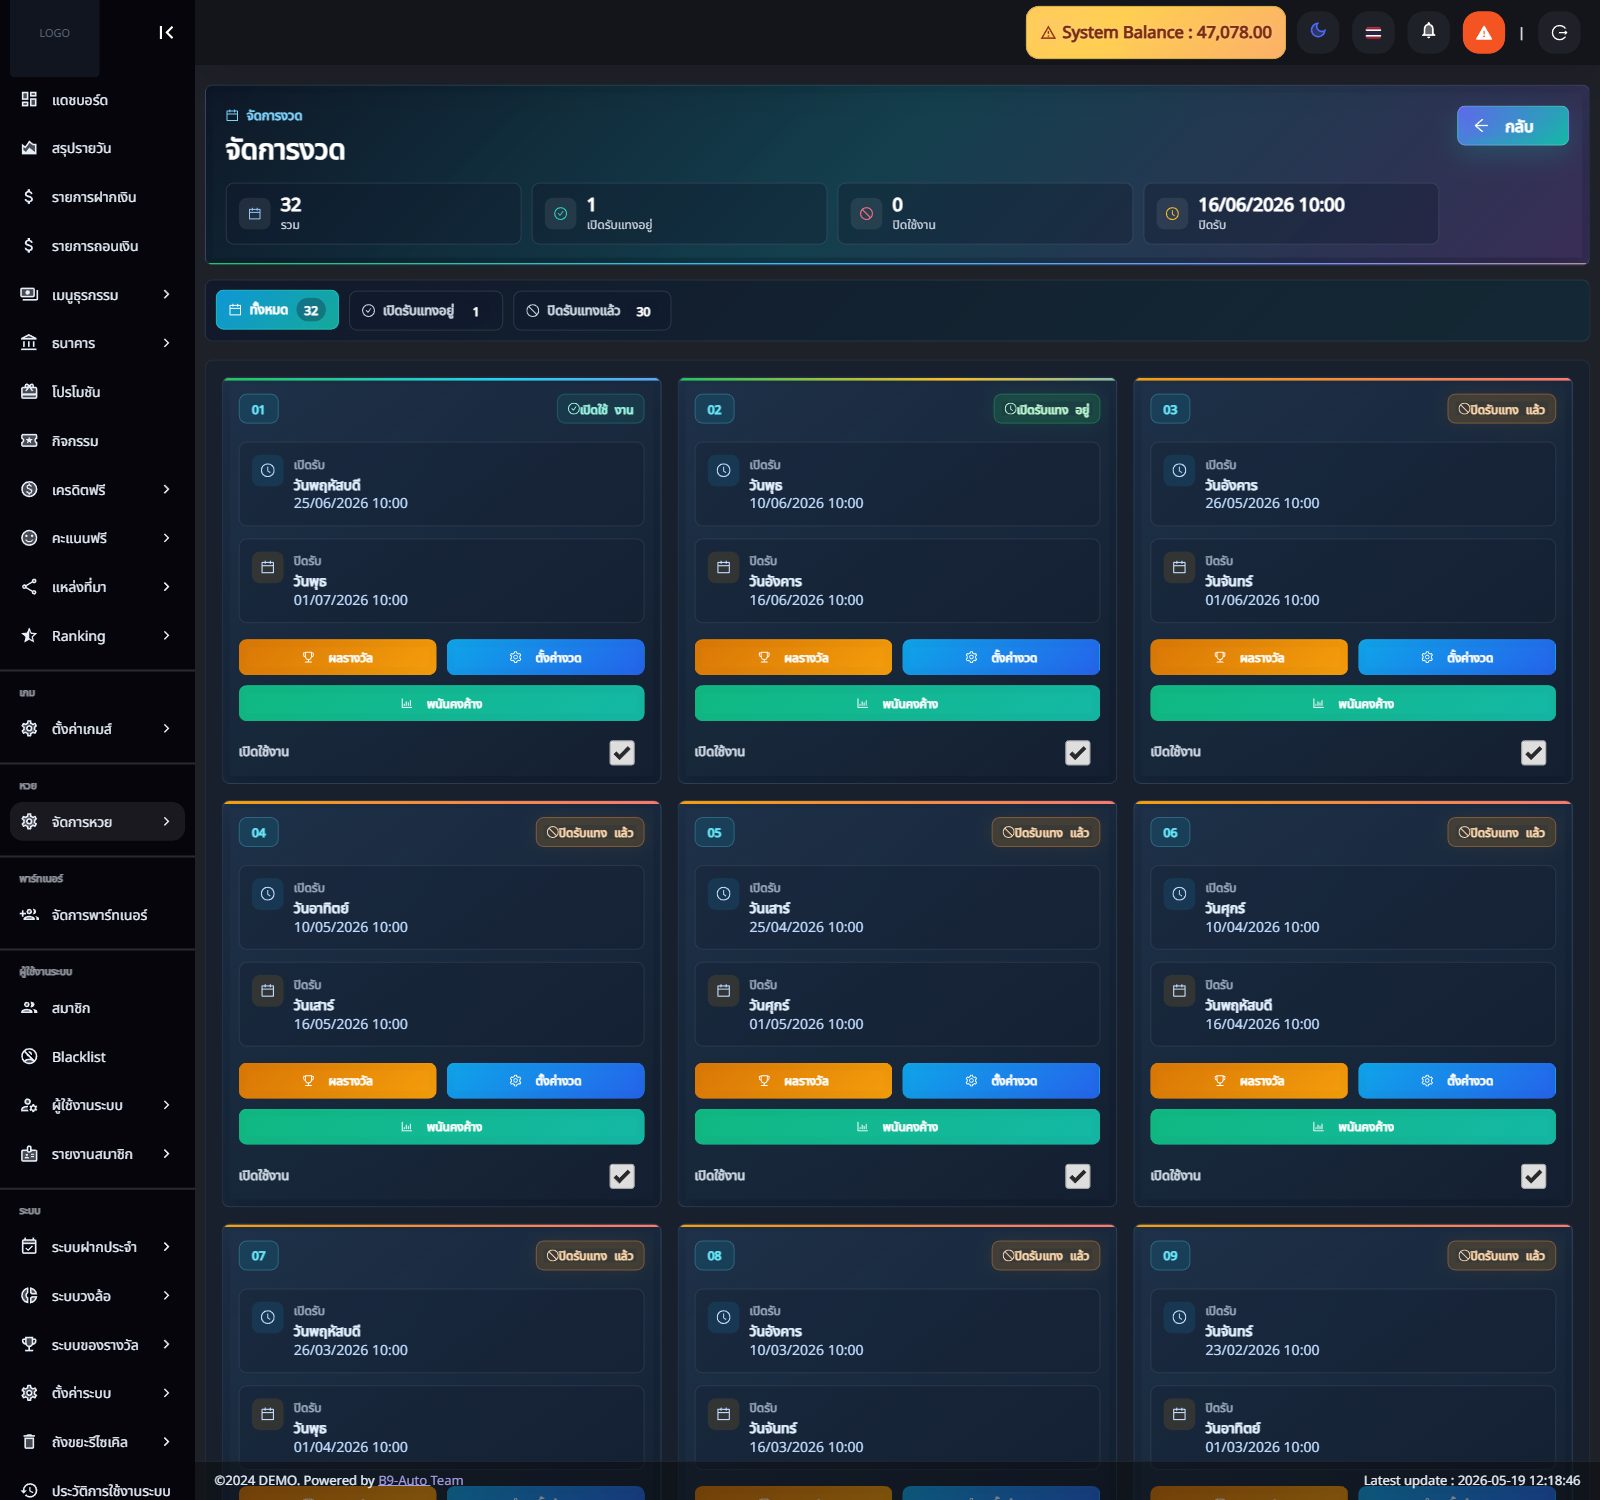This screenshot has width=1600, height=1500.
Task: Click the gear ตั้งค่างวด button on card 03
Action: click(1457, 657)
